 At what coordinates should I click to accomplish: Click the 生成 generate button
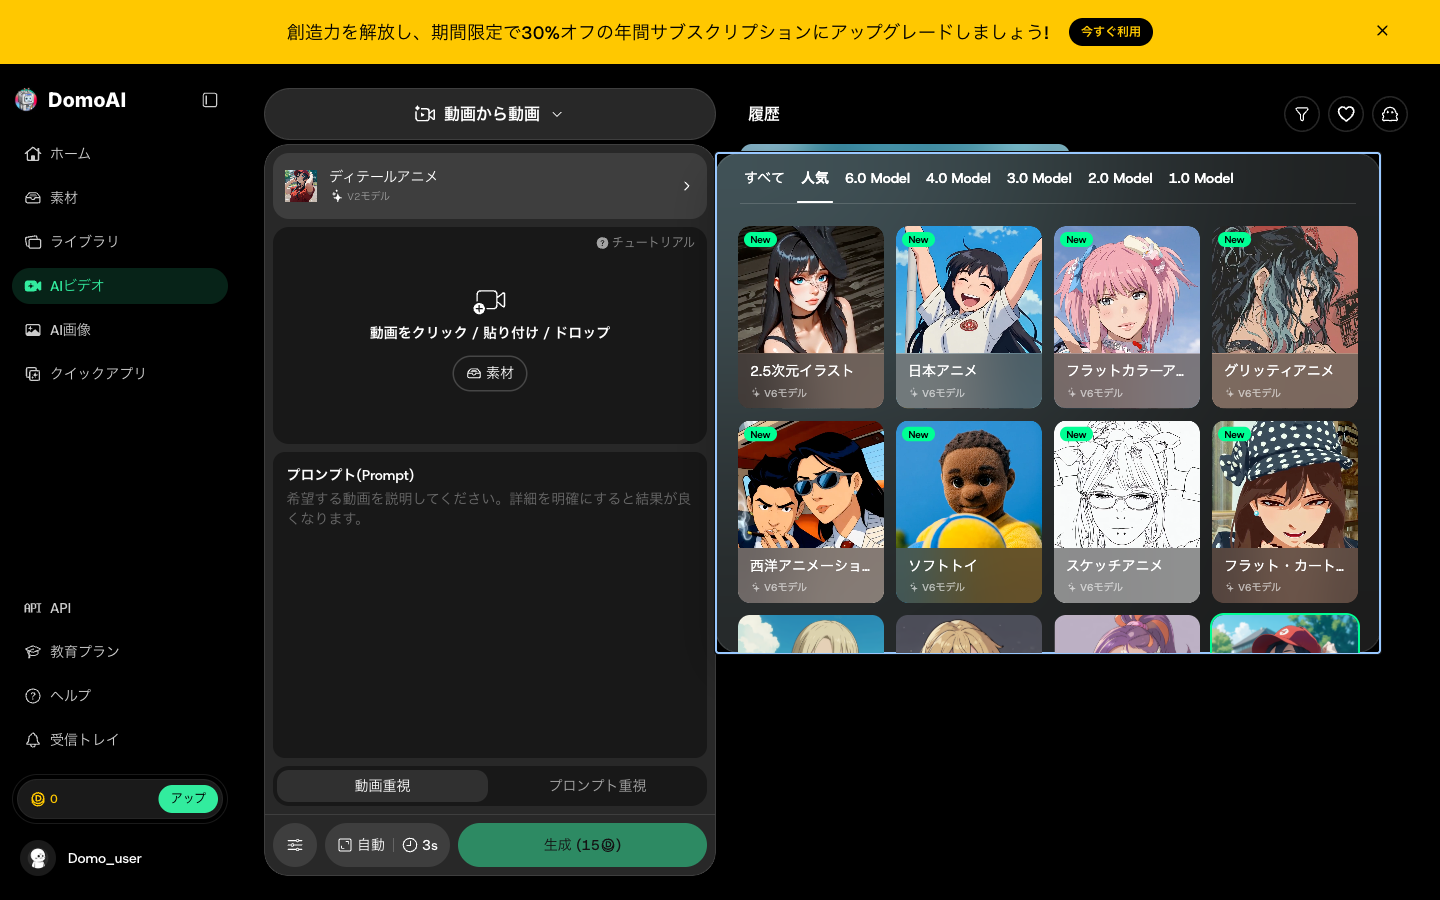(582, 845)
